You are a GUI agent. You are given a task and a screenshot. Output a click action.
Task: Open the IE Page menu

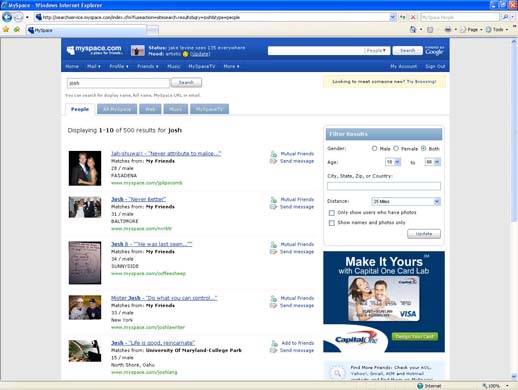pyautogui.click(x=472, y=30)
